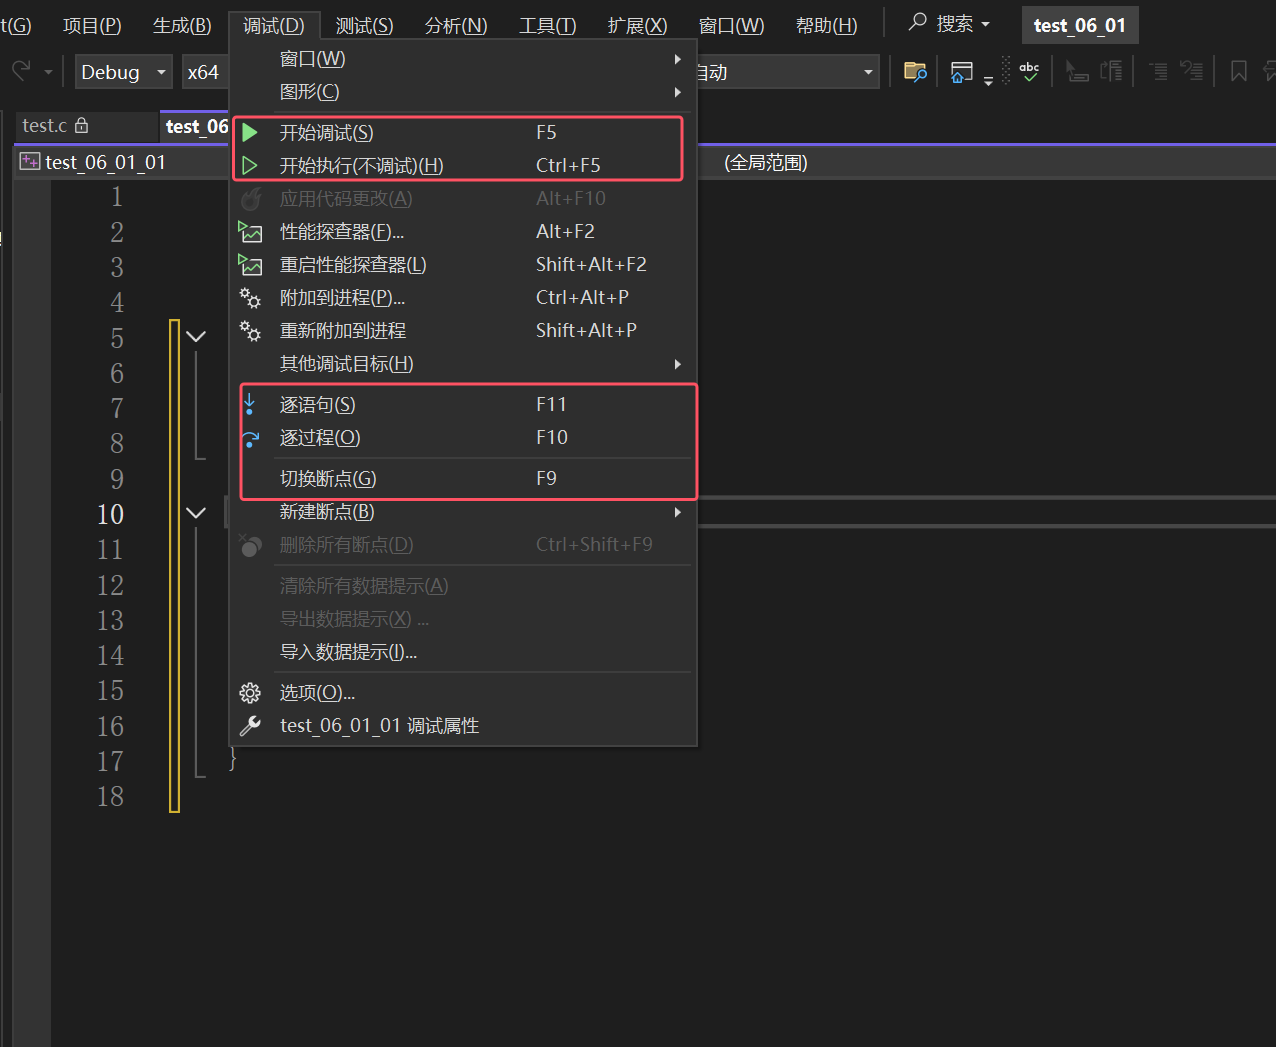
Task: Click the bookmark toolbar icon
Action: click(1238, 72)
